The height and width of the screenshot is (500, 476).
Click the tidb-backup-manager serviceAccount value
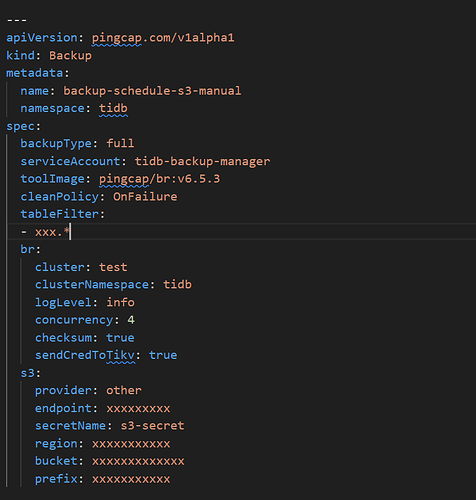pos(202,161)
